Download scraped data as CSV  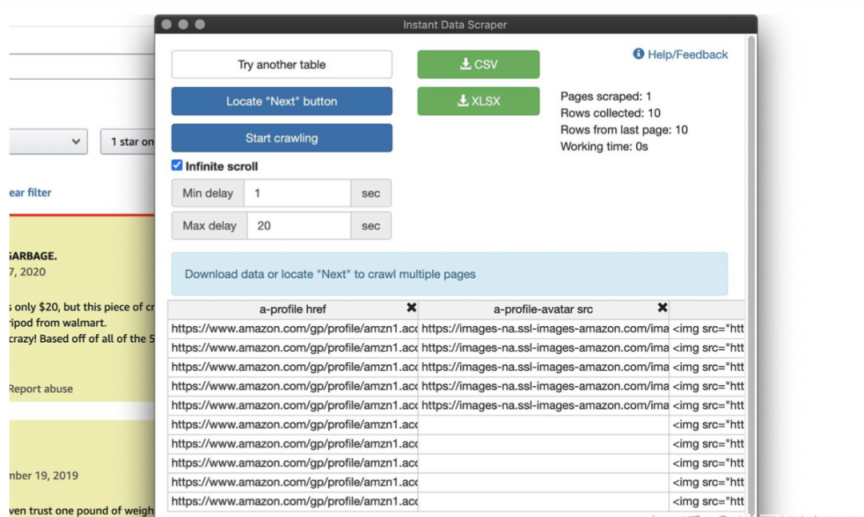478,64
